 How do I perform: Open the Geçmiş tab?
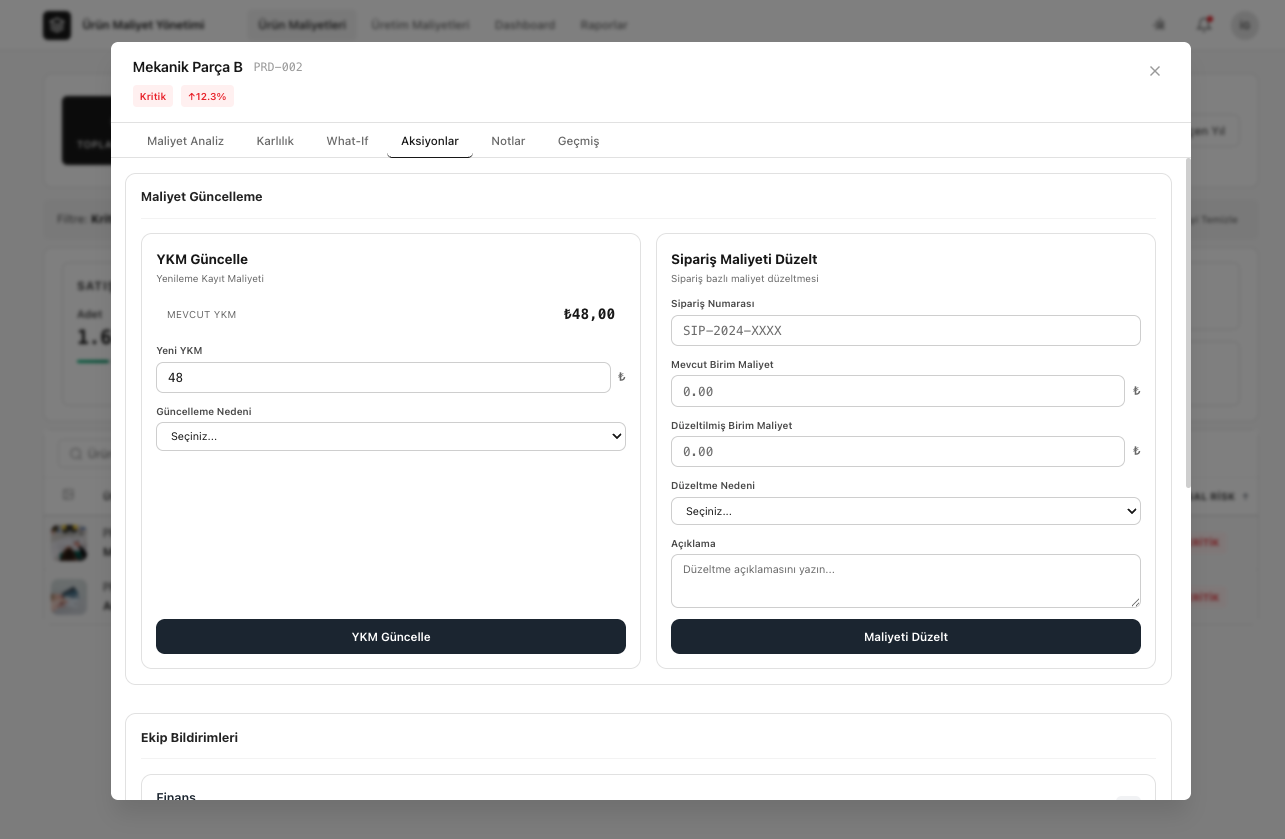[578, 141]
